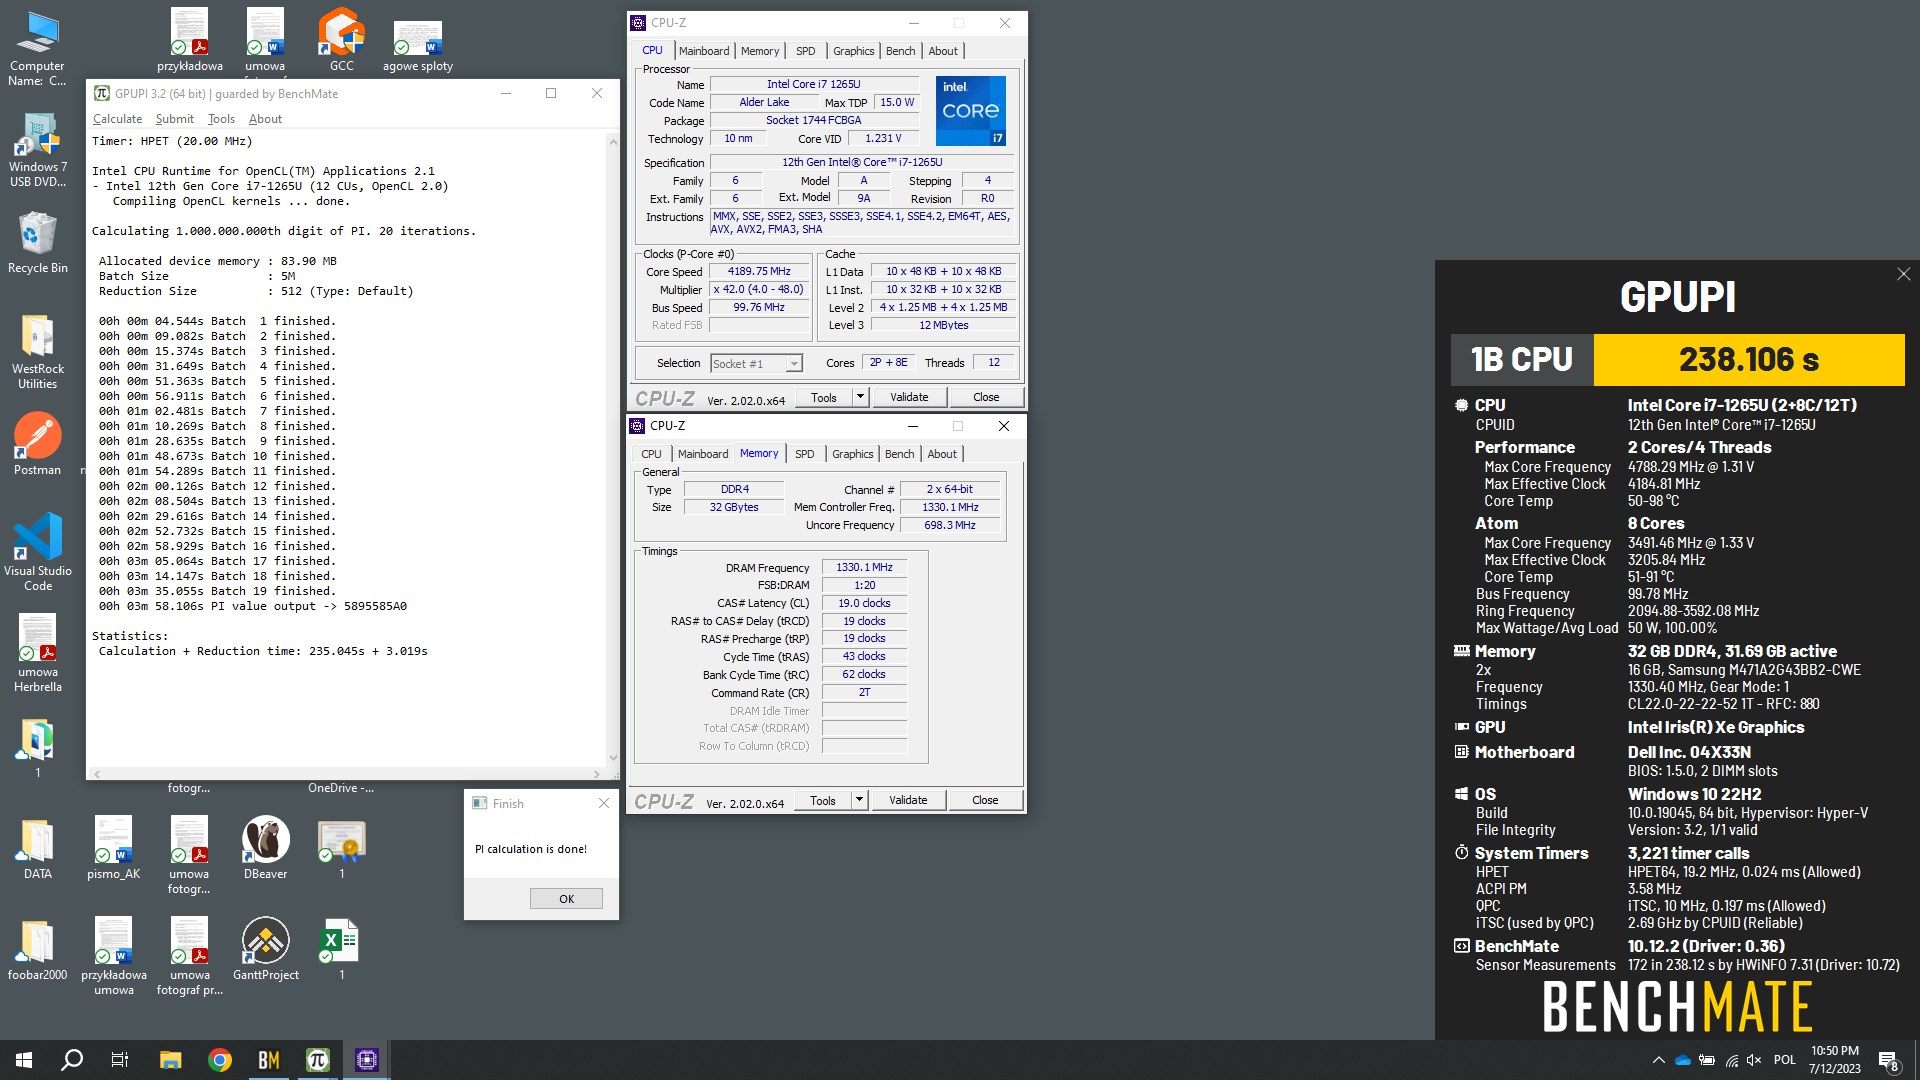Open WestRock Utilities folder icon
This screenshot has height=1080, width=1920.
pyautogui.click(x=37, y=351)
